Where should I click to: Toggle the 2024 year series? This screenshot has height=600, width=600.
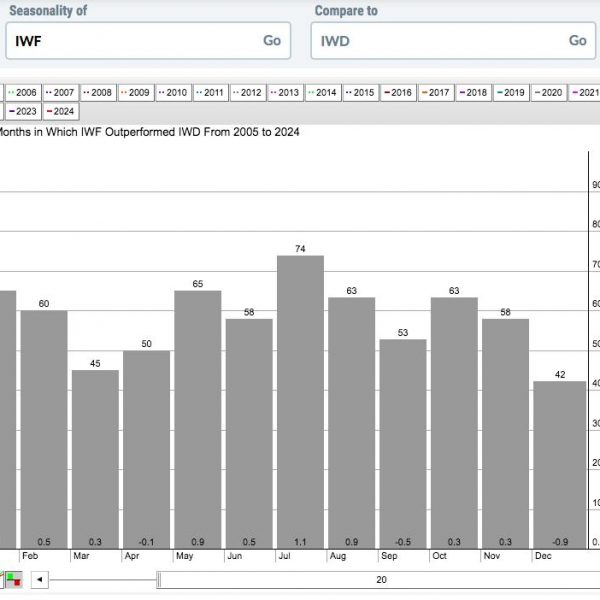[61, 111]
